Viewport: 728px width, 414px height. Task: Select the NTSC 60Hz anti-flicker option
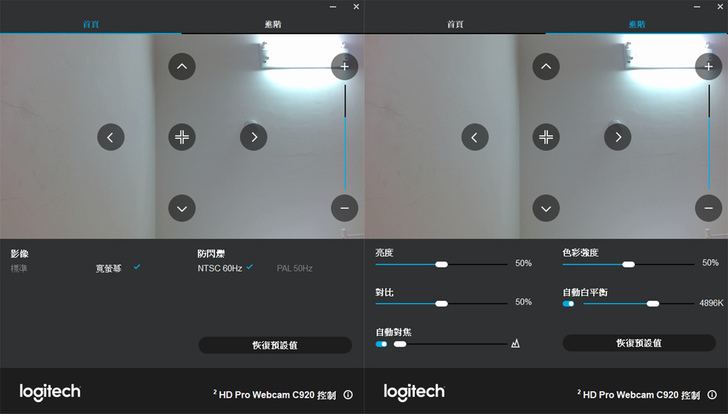click(220, 268)
